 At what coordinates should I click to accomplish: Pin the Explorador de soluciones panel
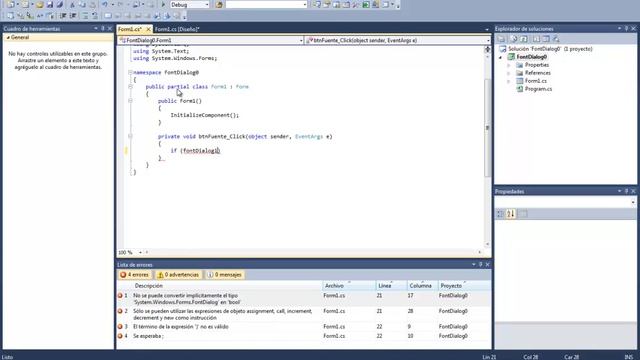coord(626,29)
